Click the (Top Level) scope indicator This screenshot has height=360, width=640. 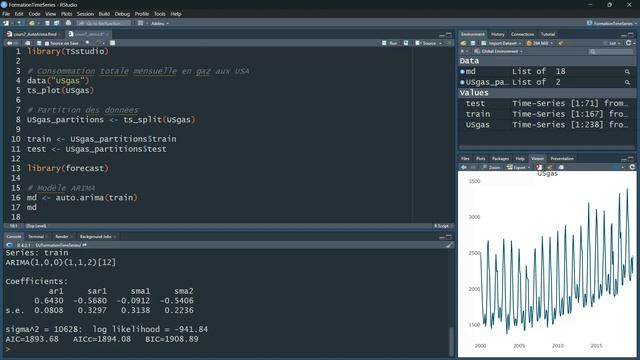coord(36,226)
